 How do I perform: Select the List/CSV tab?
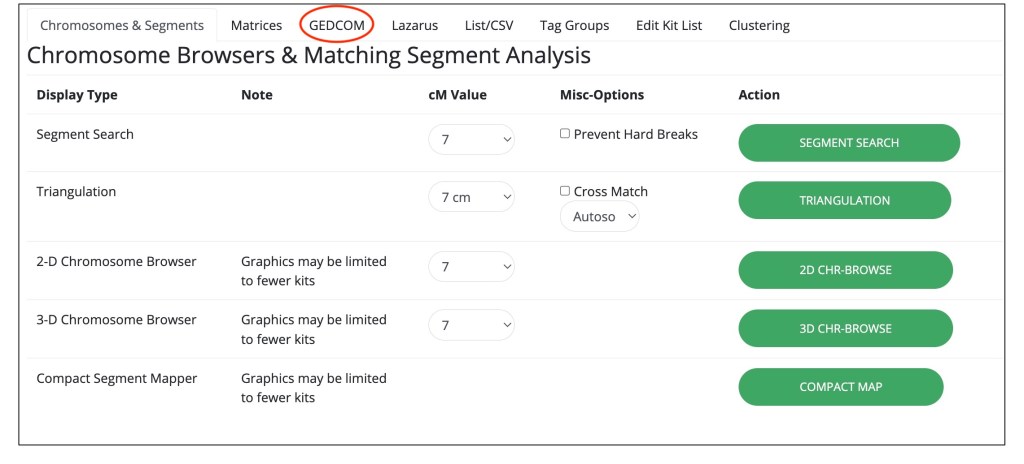(489, 25)
